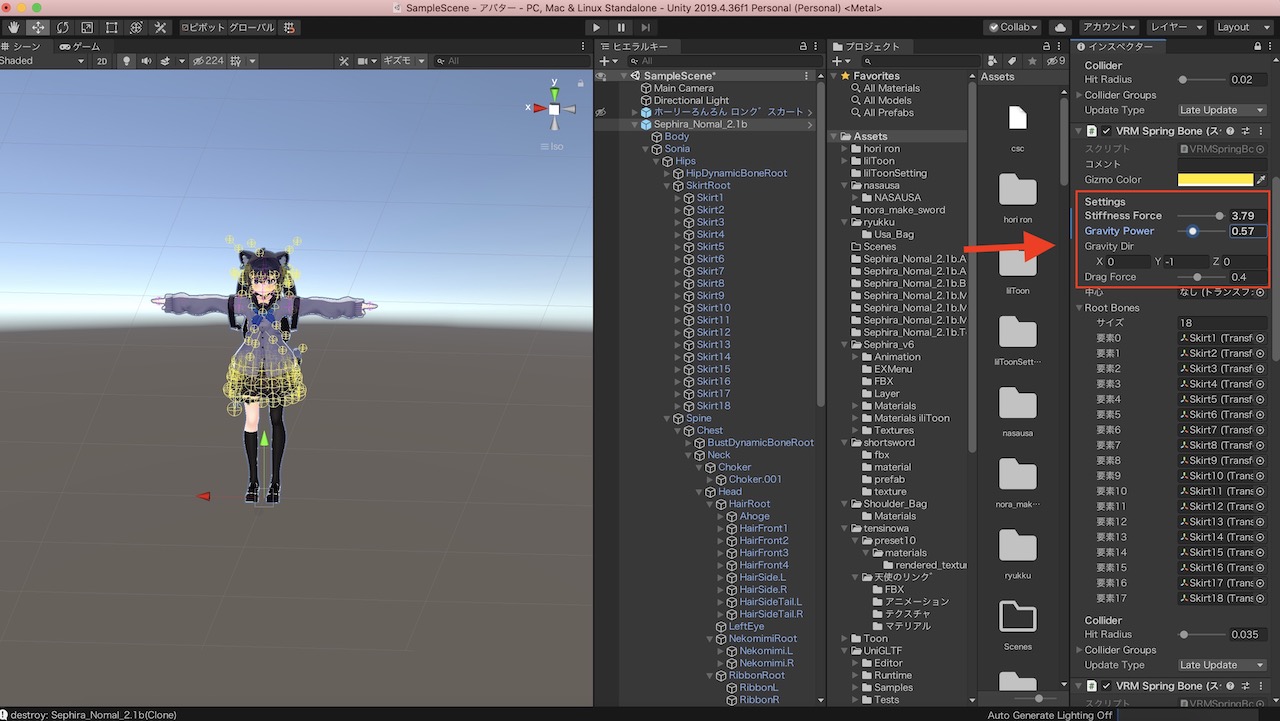This screenshot has width=1280, height=721.
Task: Pick Gizmo Color with the eyedropper
Action: (1261, 180)
